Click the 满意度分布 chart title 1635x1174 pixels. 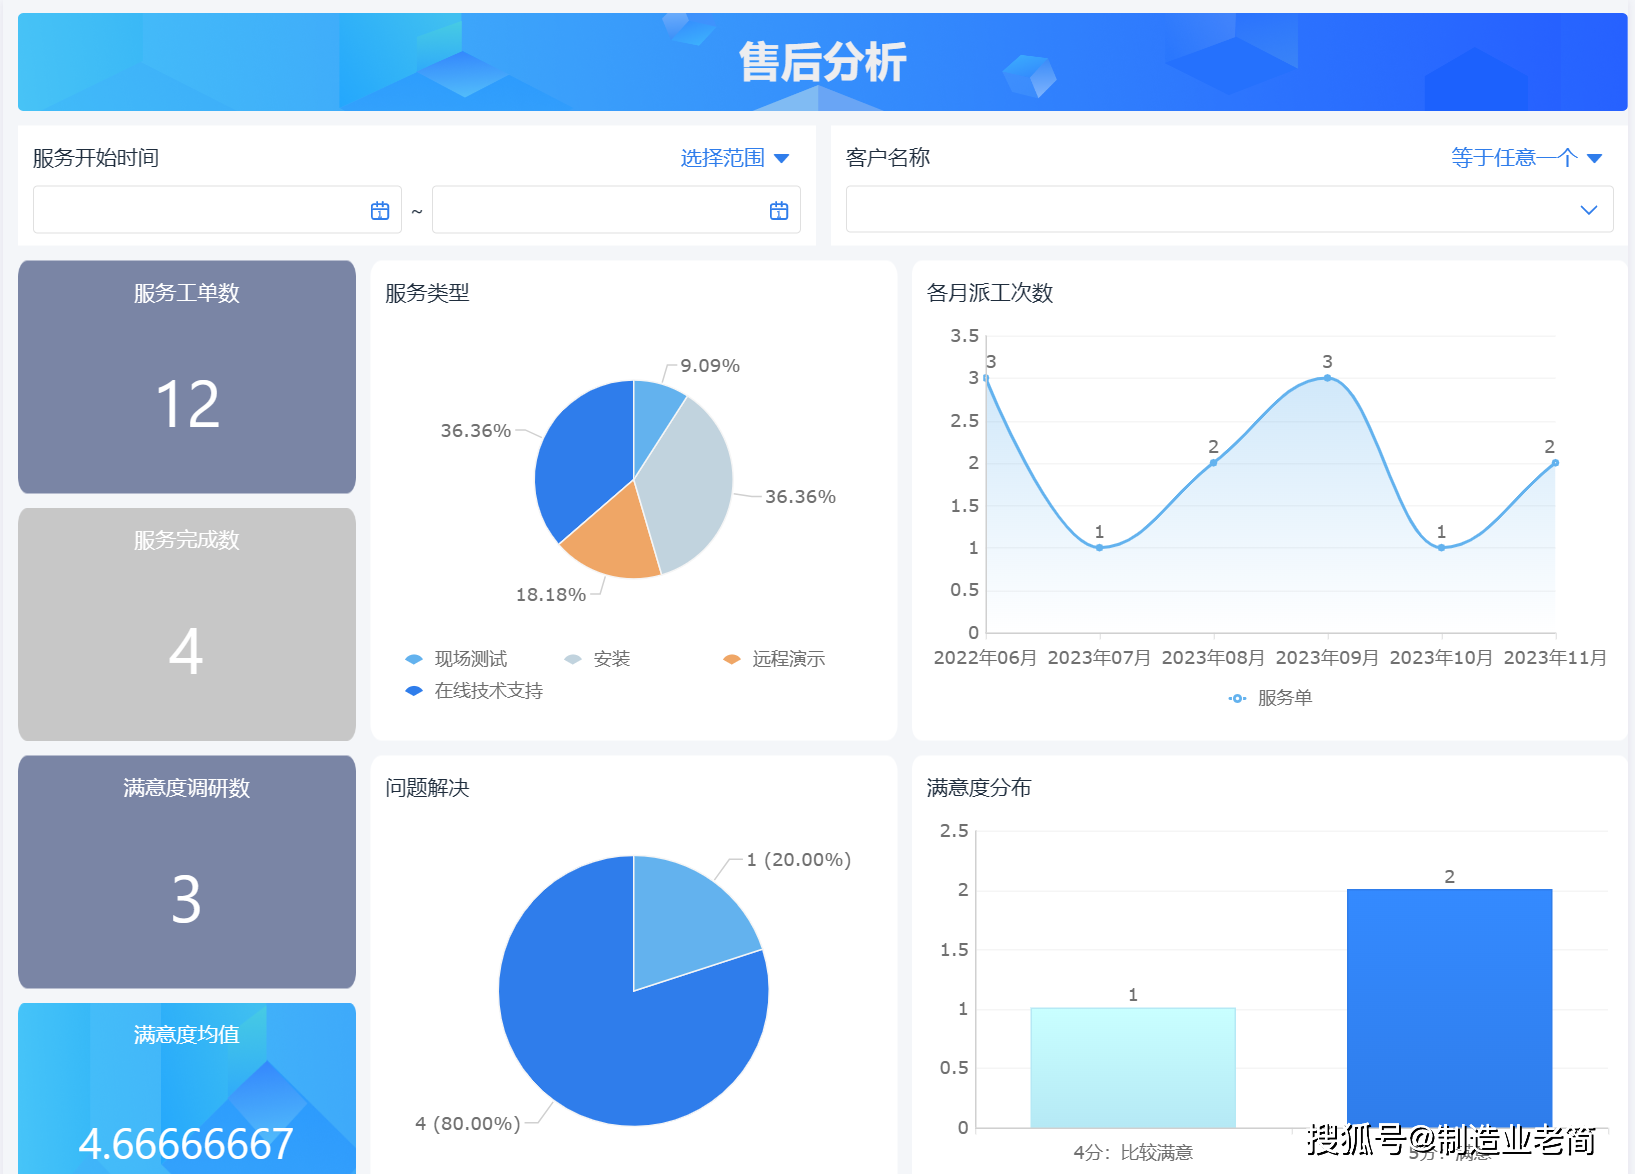(979, 788)
